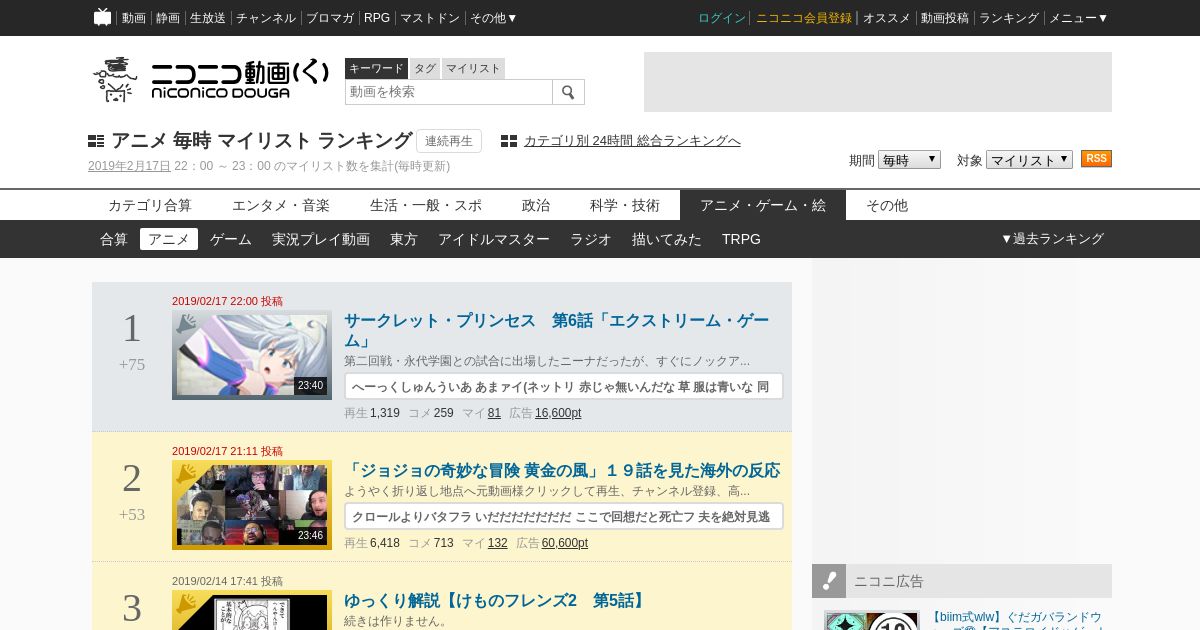
Task: Select the 合算 subcategory
Action: 114,239
